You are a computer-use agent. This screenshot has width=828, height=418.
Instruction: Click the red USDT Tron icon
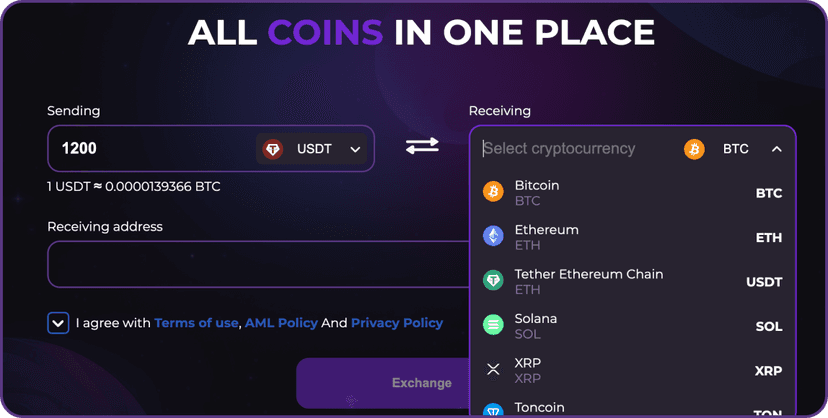273,149
